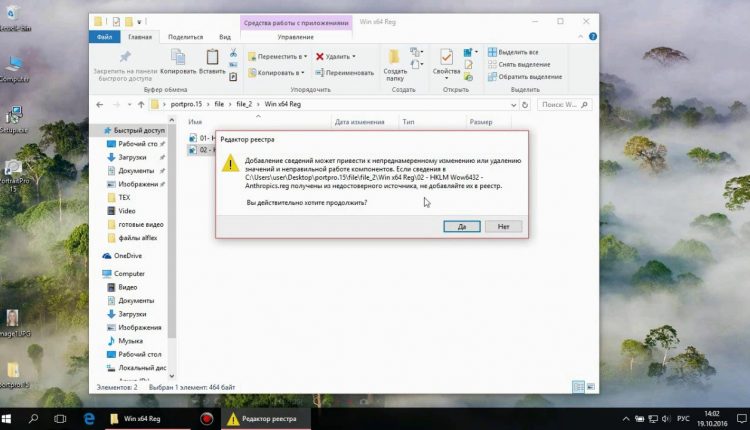
Task: Click portpro.15 in the address breadcrumb
Action: point(186,104)
